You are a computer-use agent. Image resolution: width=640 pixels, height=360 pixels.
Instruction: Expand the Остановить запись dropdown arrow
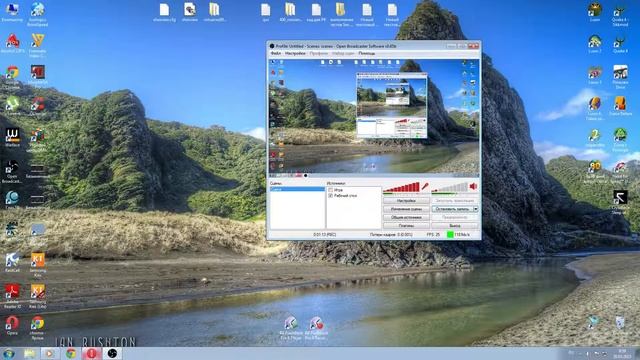(x=476, y=209)
